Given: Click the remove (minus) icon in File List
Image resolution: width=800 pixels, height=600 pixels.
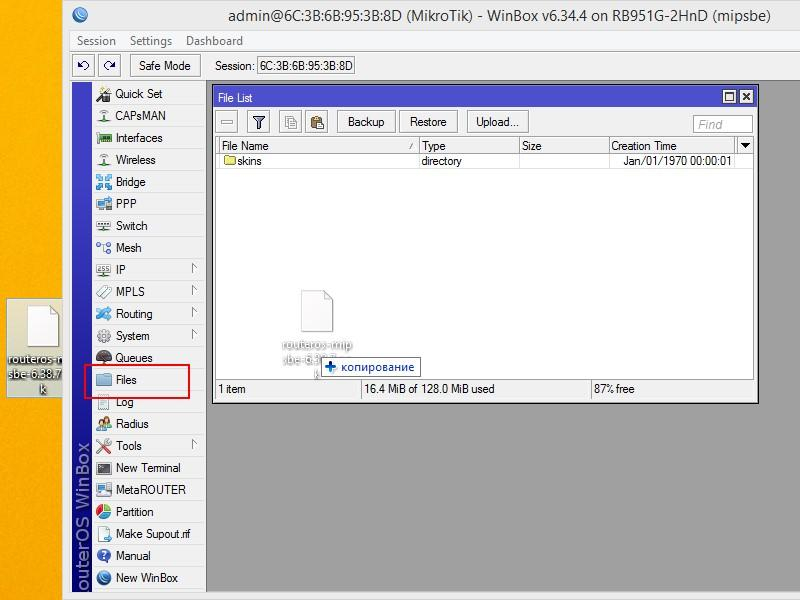Looking at the screenshot, I should coord(228,122).
